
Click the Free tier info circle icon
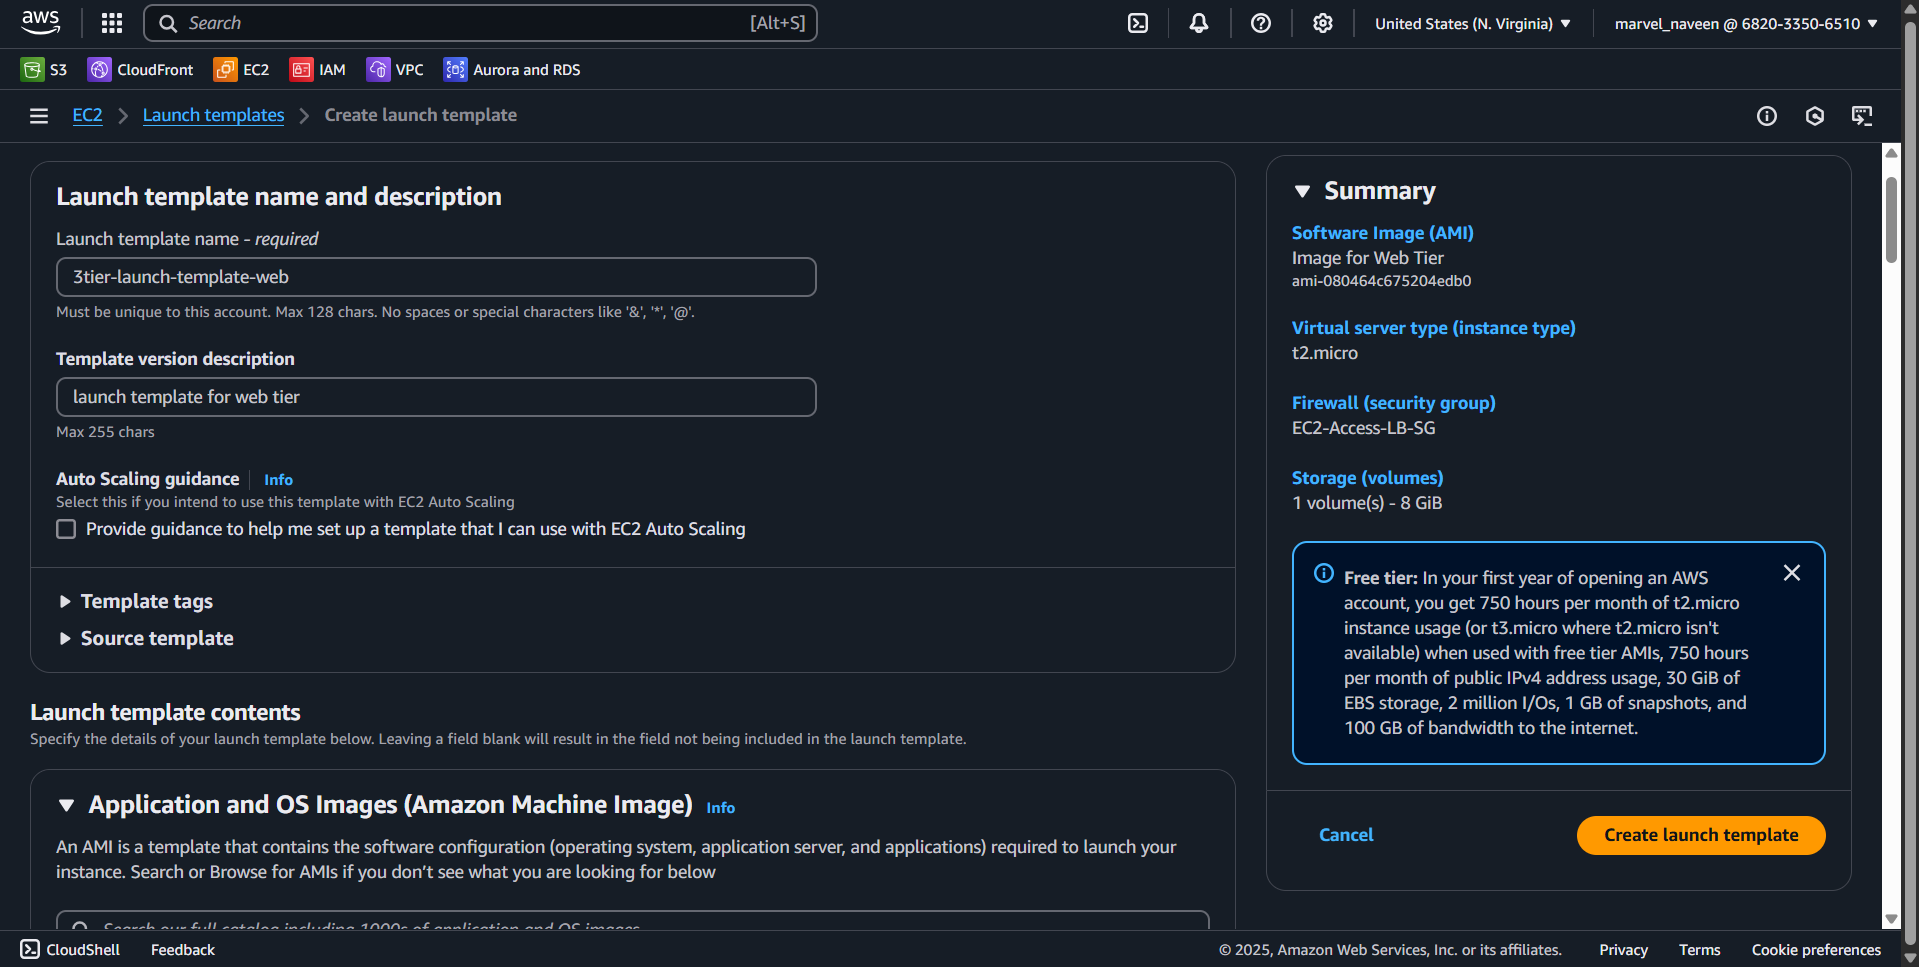pos(1324,573)
